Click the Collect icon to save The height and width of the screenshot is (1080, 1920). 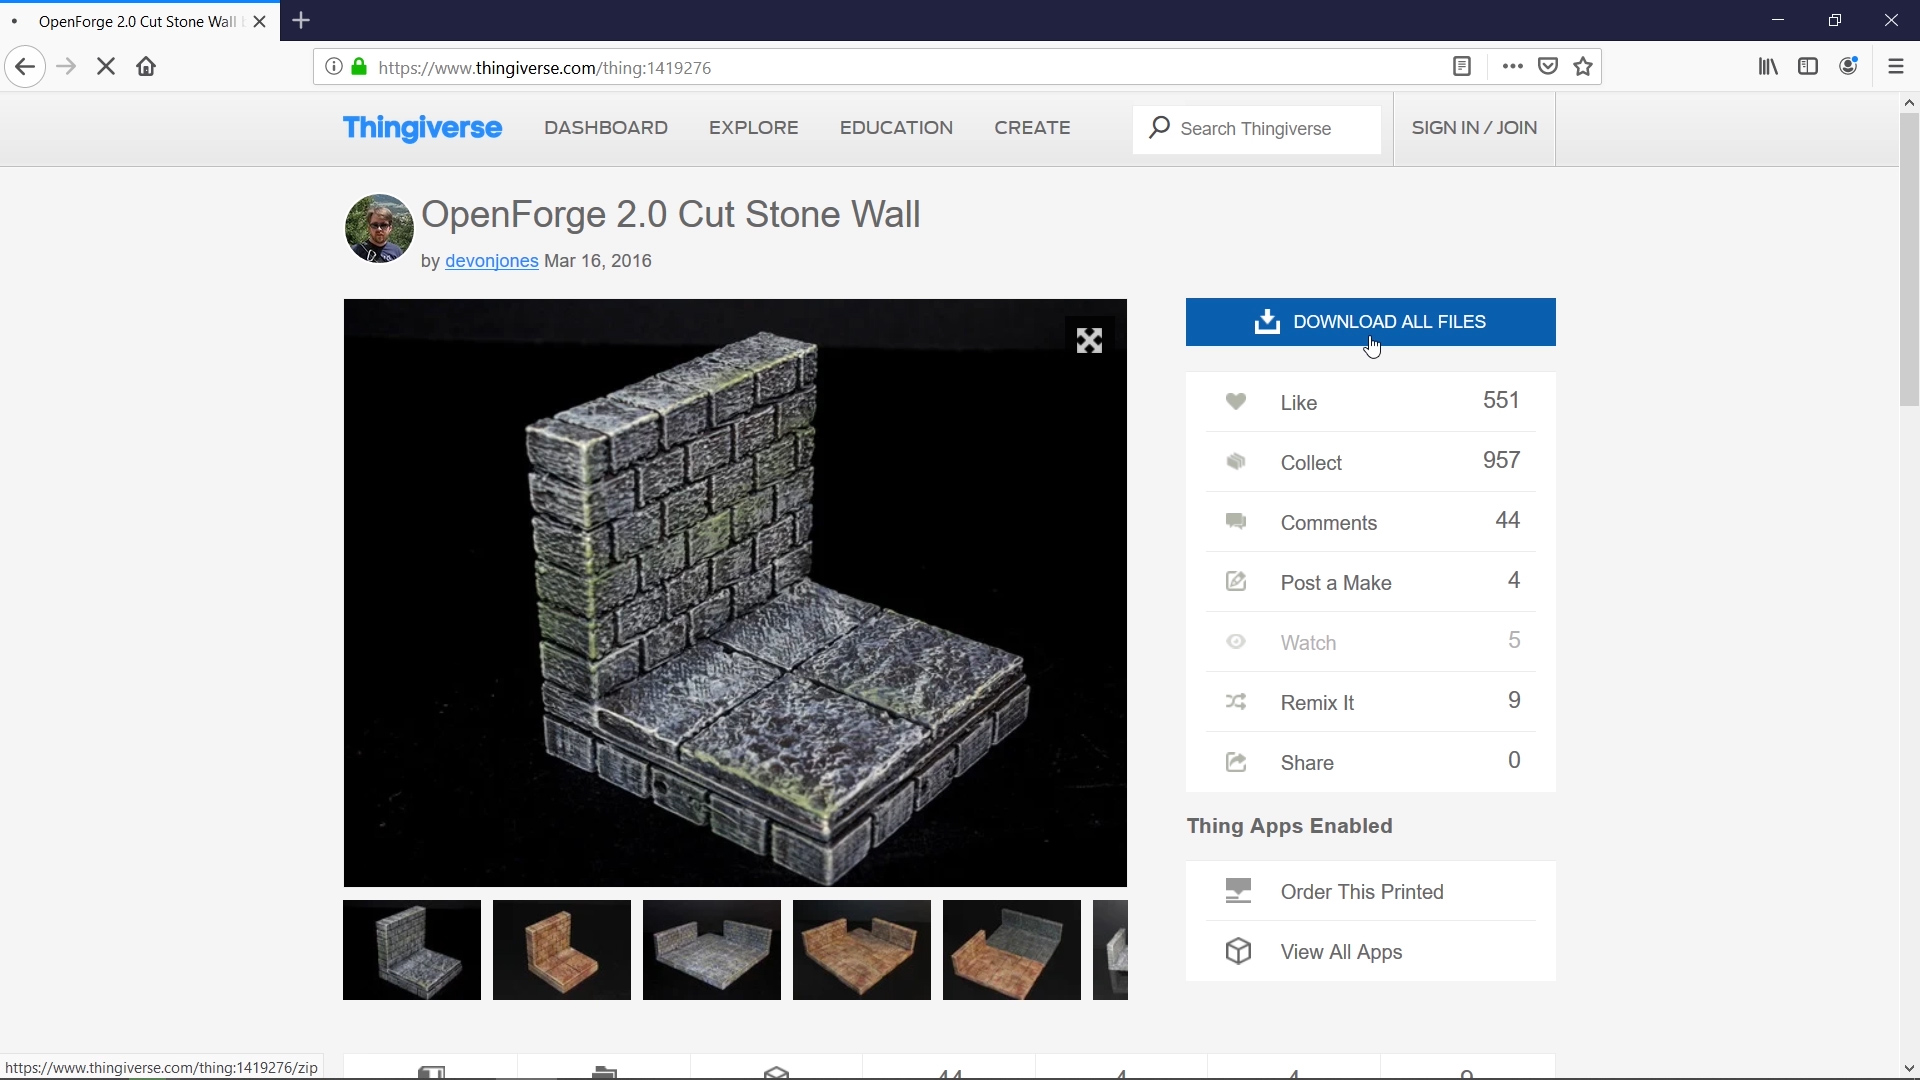[1233, 462]
